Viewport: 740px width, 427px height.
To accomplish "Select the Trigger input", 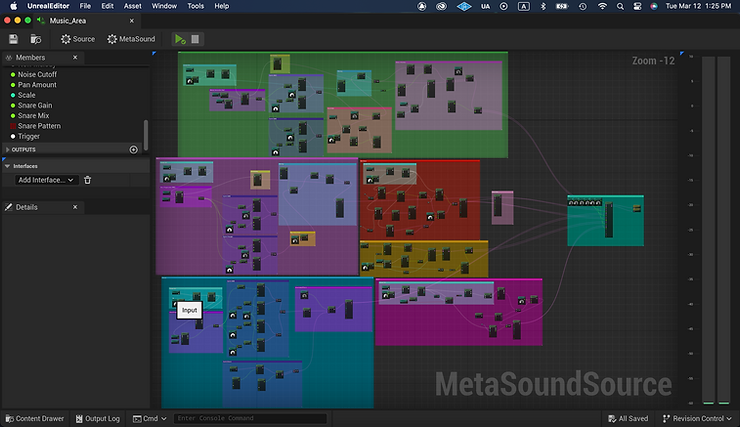I will pos(29,136).
